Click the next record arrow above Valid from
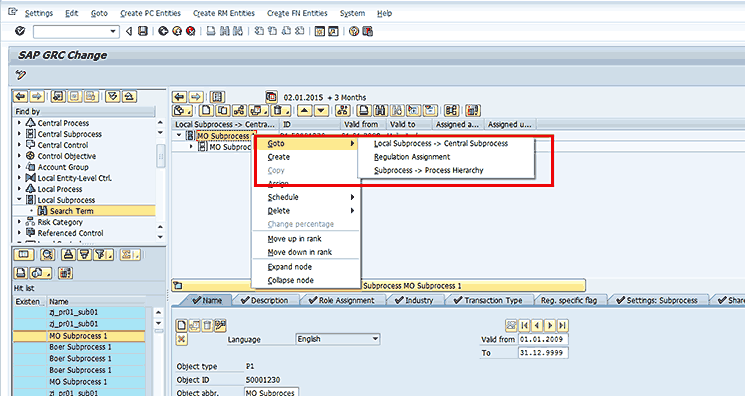Viewport: 745px width, 396px height. pos(550,325)
